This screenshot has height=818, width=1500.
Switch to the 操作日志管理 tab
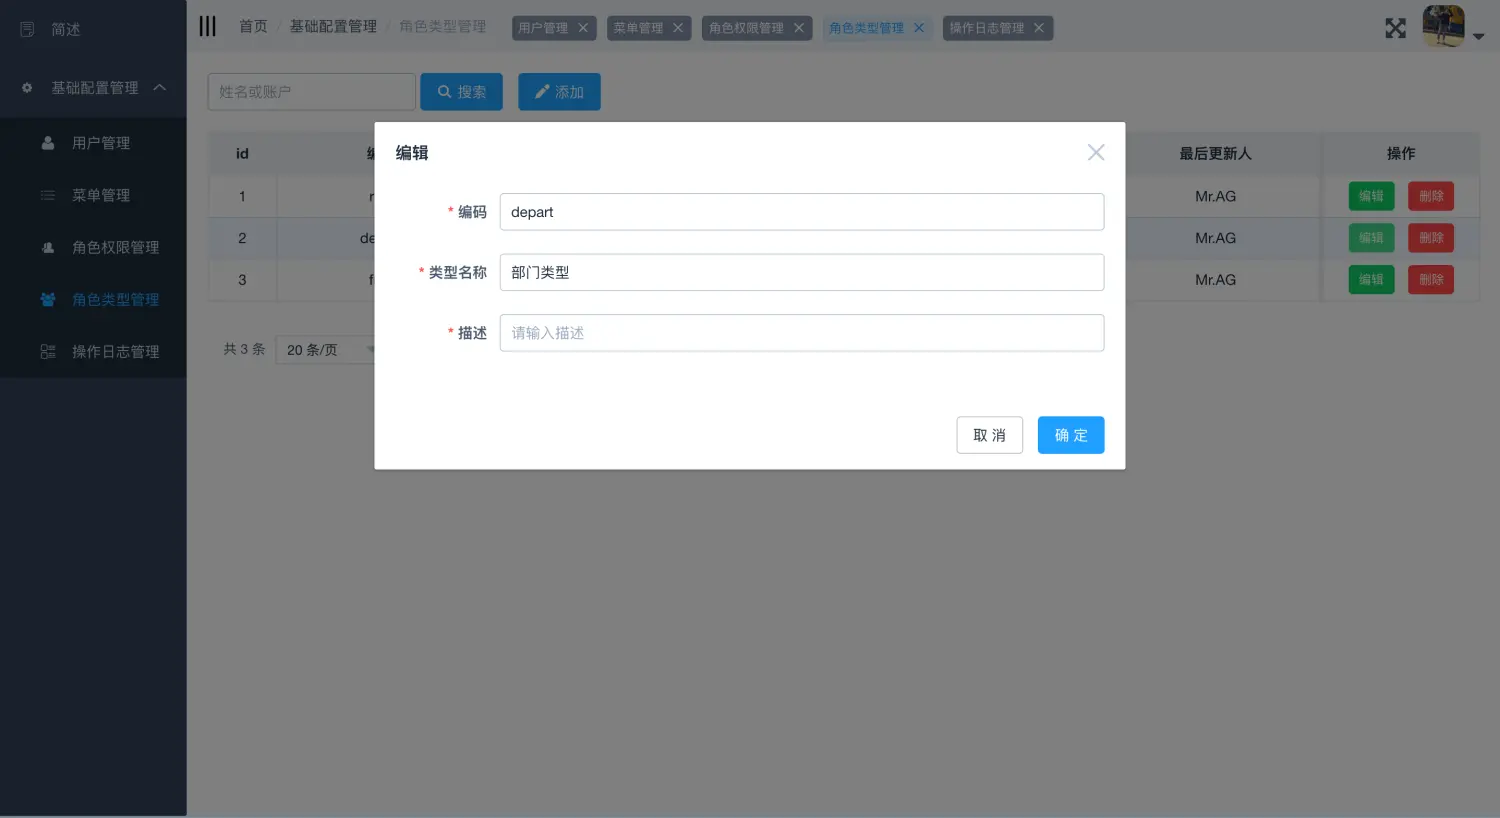tap(986, 28)
